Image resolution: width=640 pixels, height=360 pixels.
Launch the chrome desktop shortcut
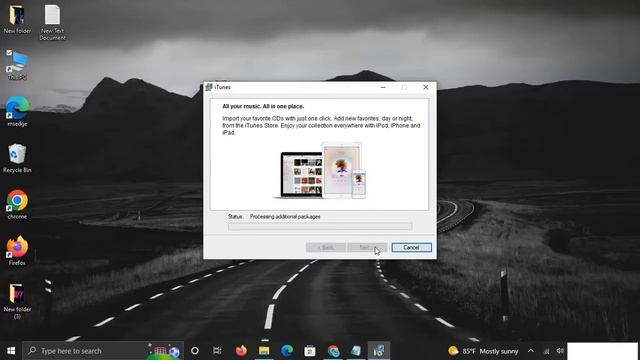(x=17, y=204)
